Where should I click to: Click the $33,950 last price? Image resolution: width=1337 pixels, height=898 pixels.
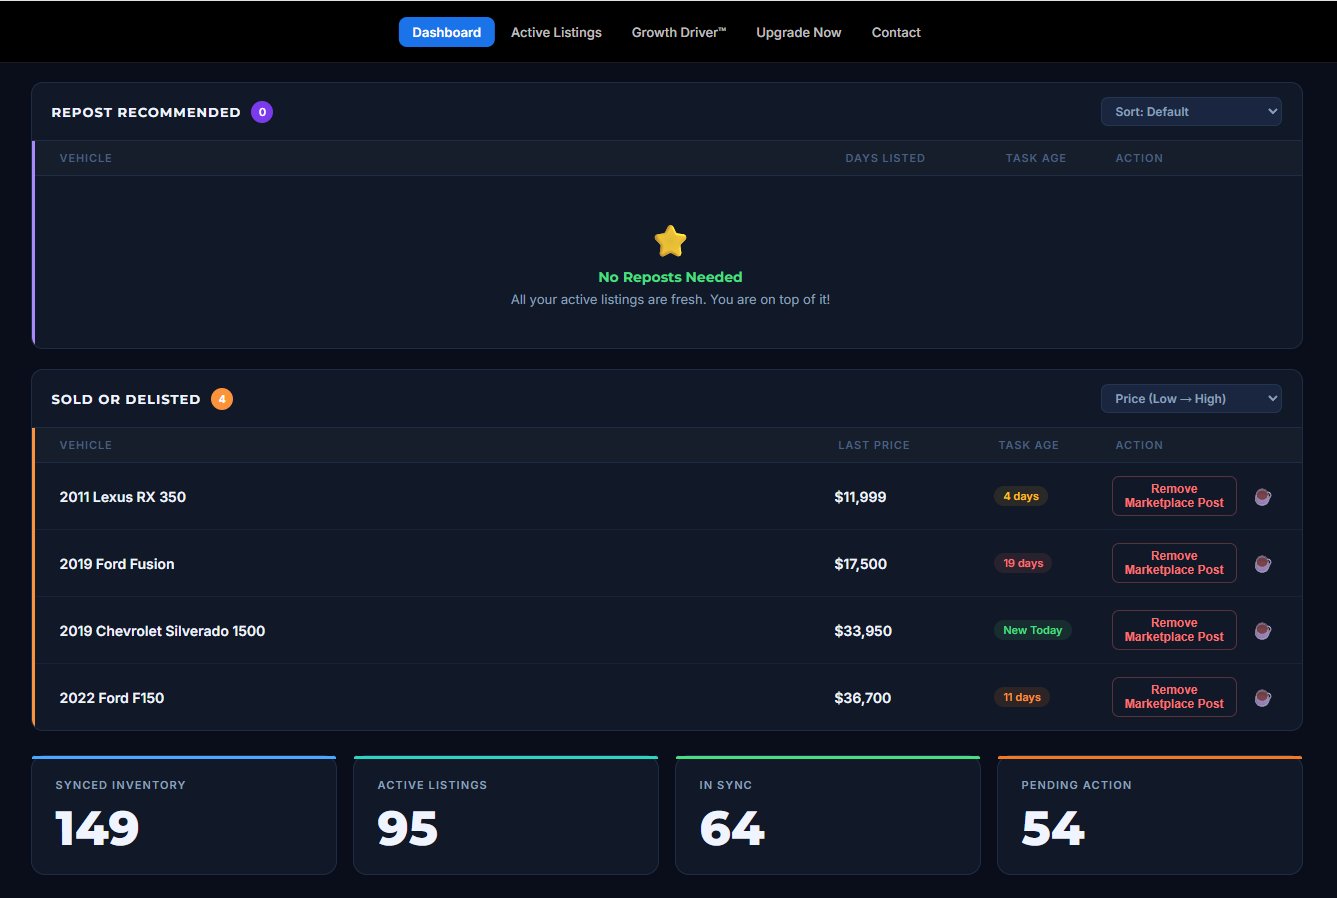[x=863, y=631]
